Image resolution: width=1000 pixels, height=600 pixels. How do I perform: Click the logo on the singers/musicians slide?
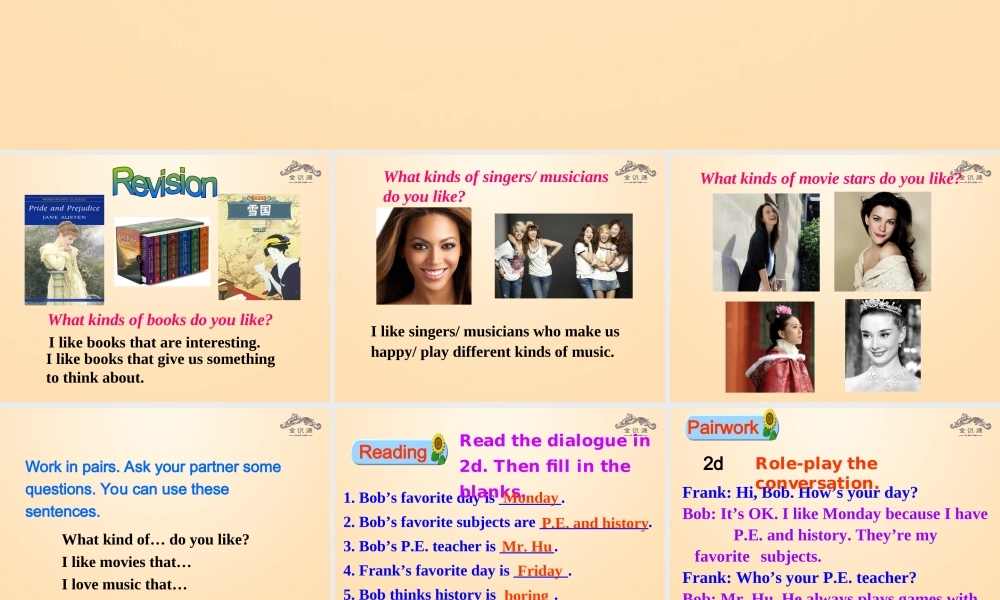(635, 171)
